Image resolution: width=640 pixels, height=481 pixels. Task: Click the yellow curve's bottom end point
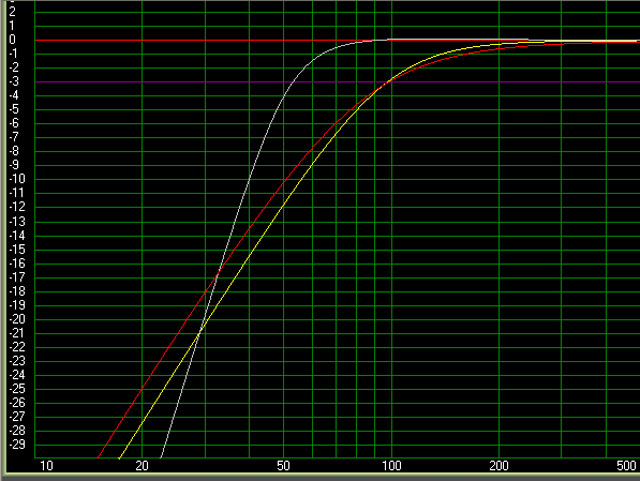click(118, 456)
